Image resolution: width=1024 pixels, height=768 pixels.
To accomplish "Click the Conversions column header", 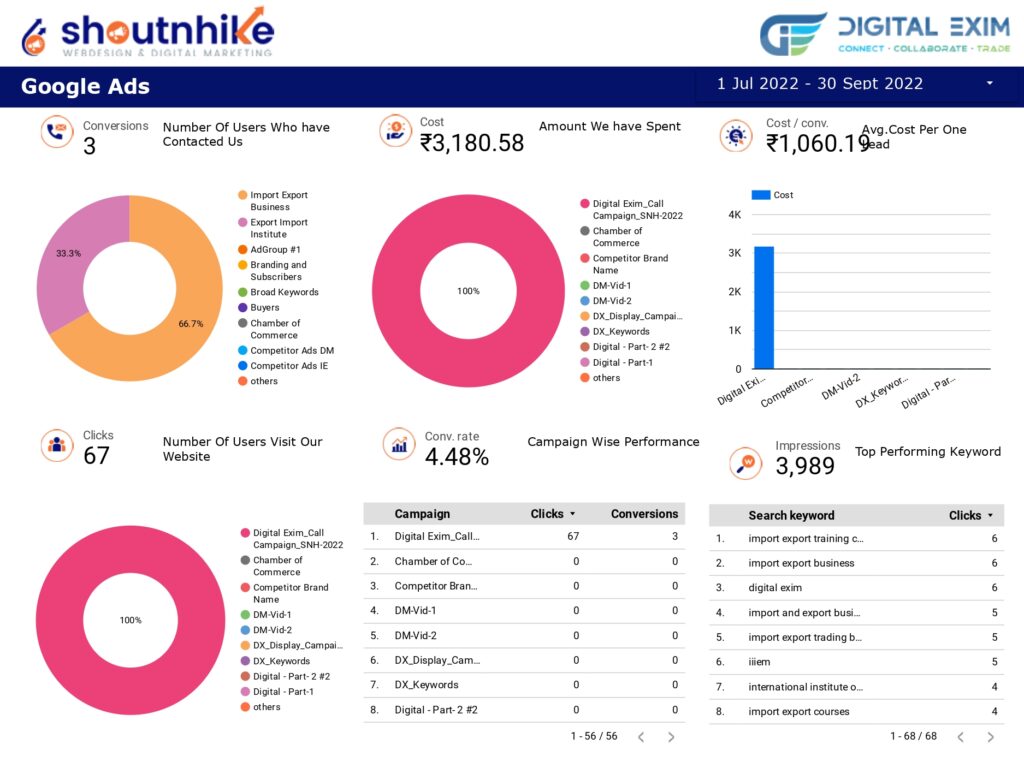I will point(644,514).
